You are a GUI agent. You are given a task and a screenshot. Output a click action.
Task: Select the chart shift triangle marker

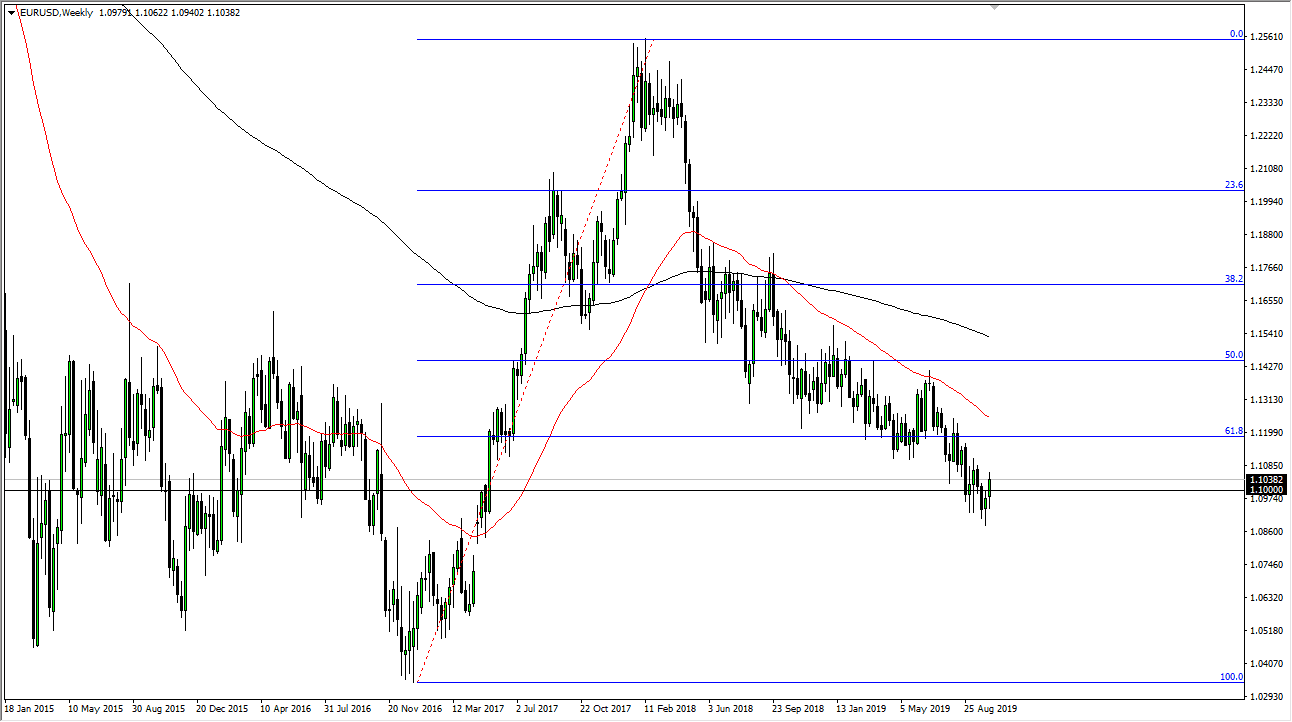click(x=993, y=7)
